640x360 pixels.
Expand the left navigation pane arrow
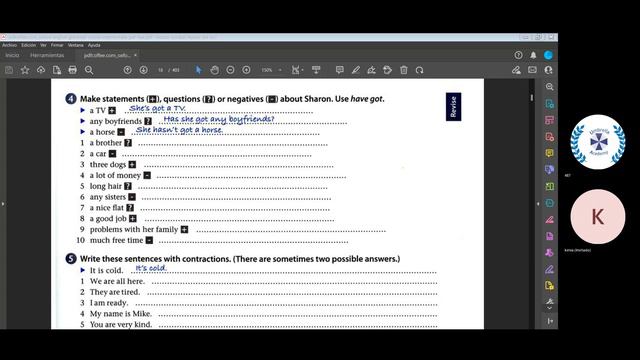(x=3, y=203)
